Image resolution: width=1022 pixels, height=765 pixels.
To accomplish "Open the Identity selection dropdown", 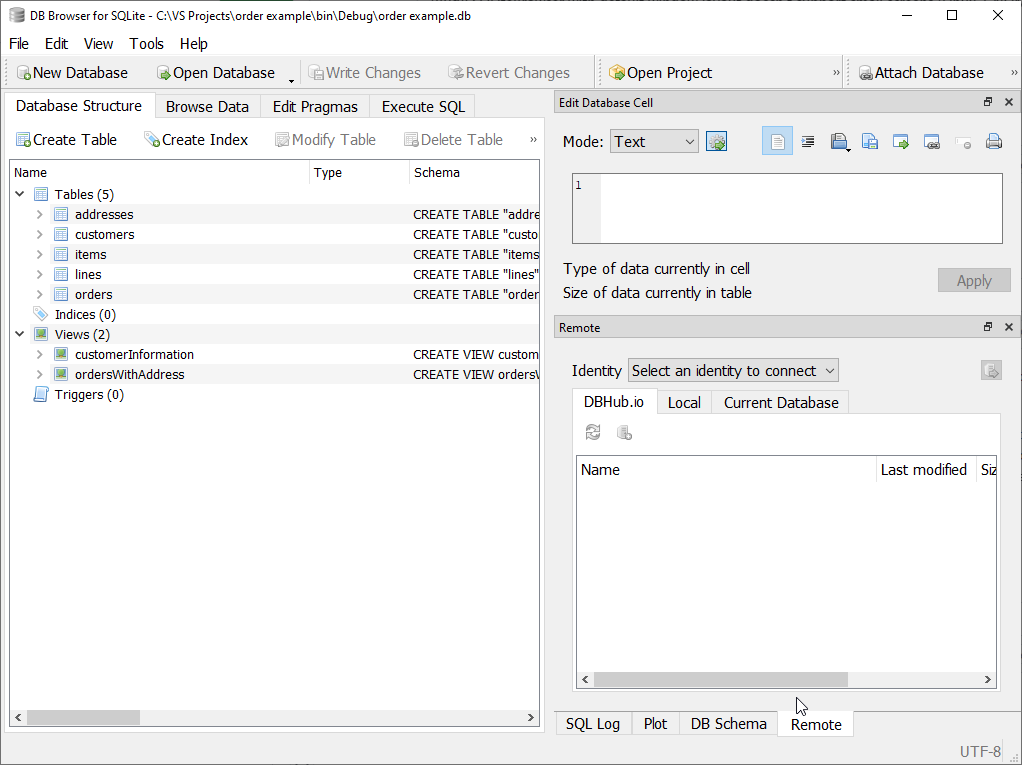I will (x=733, y=370).
